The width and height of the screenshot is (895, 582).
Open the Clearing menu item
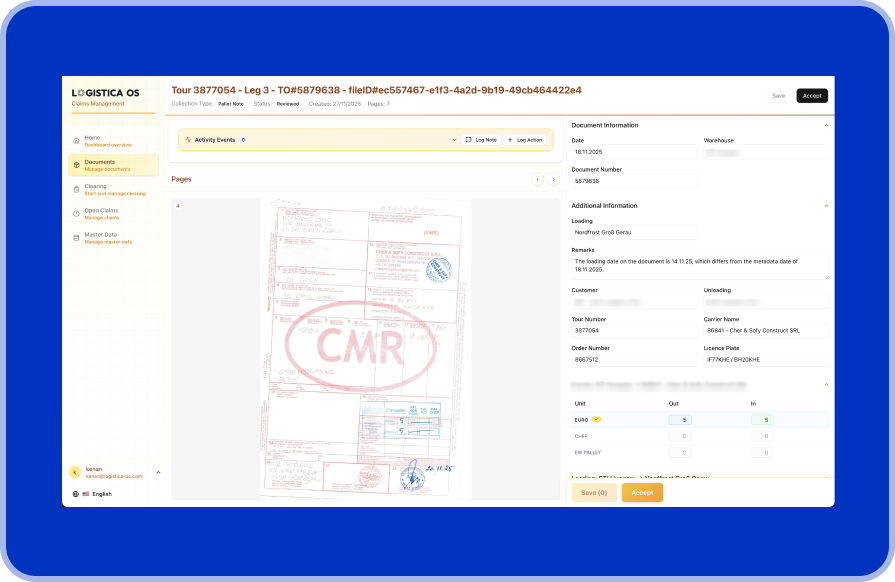pyautogui.click(x=113, y=189)
